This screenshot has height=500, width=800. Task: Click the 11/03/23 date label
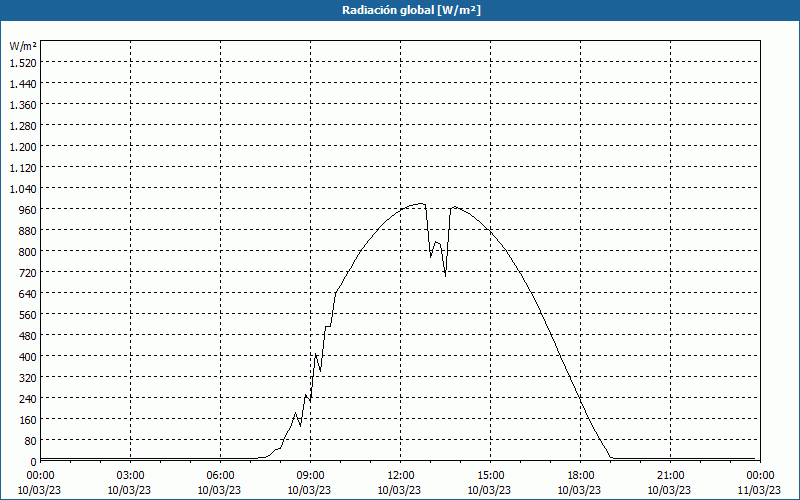point(760,490)
